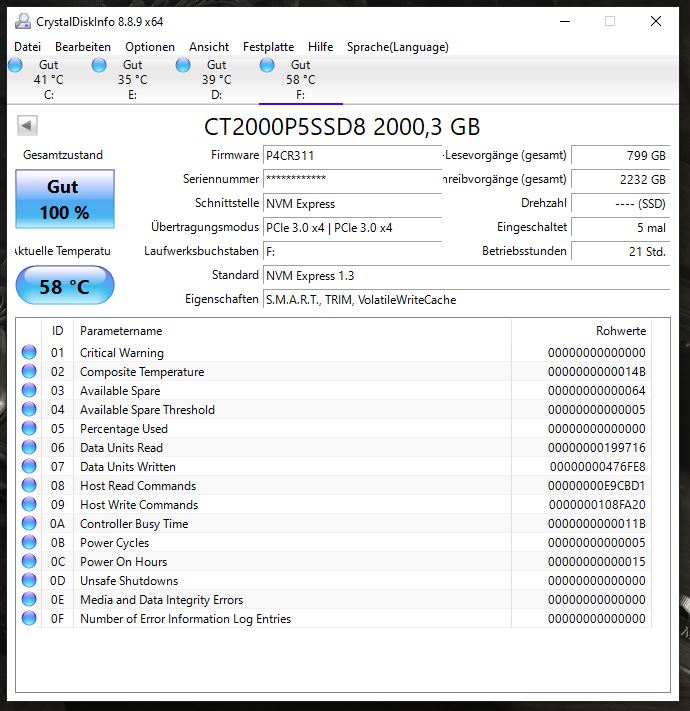Click the masked Seriennummer field

pos(352,179)
